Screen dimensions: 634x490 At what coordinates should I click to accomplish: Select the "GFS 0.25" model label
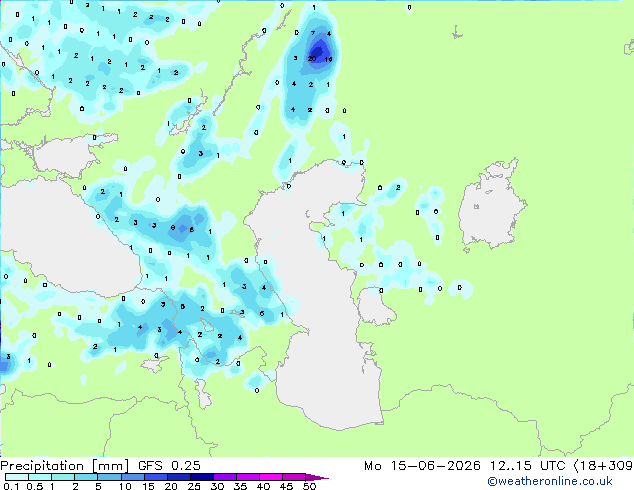pyautogui.click(x=169, y=466)
